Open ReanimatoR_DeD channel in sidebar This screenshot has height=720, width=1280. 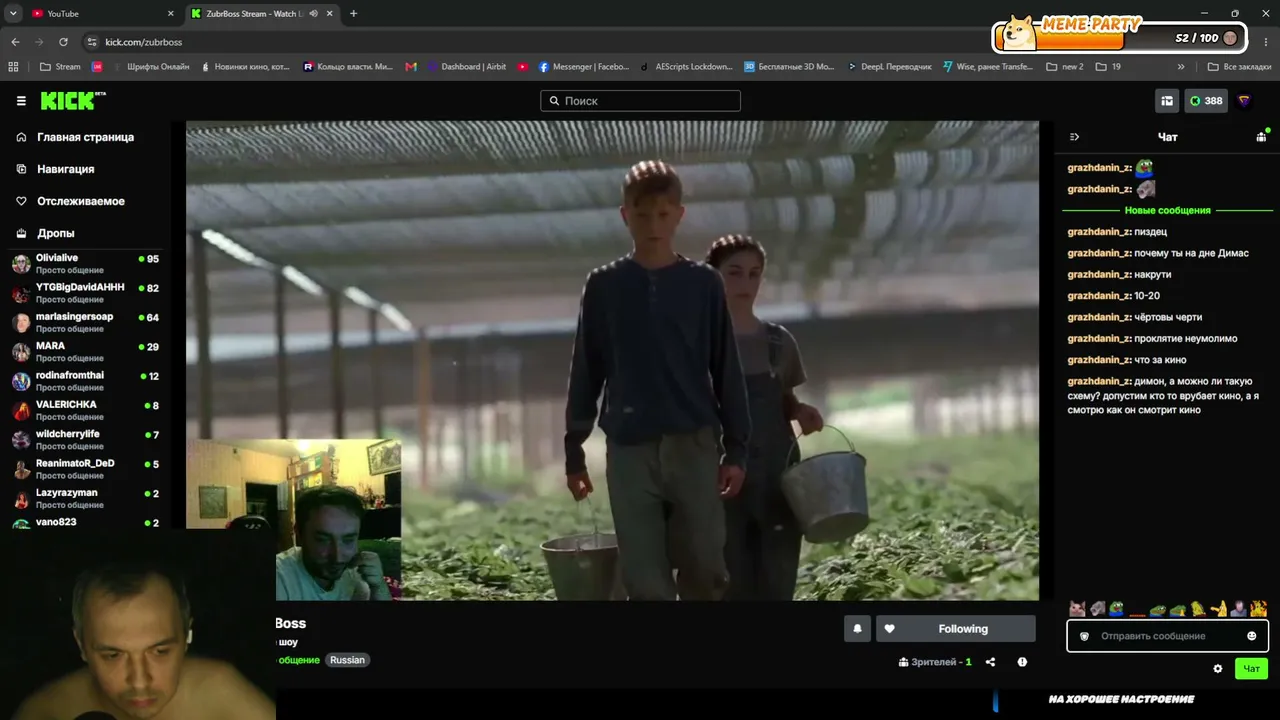[85, 469]
